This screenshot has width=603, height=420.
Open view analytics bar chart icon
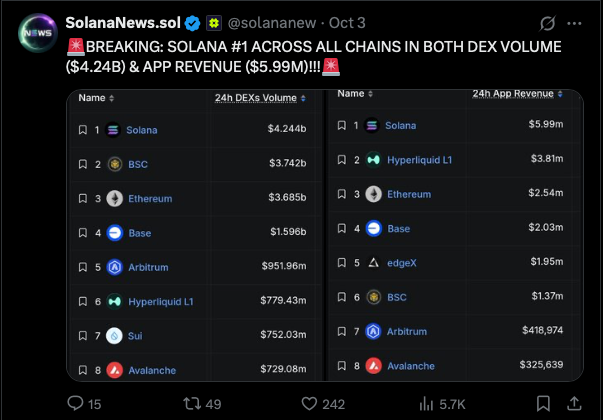pyautogui.click(x=427, y=403)
